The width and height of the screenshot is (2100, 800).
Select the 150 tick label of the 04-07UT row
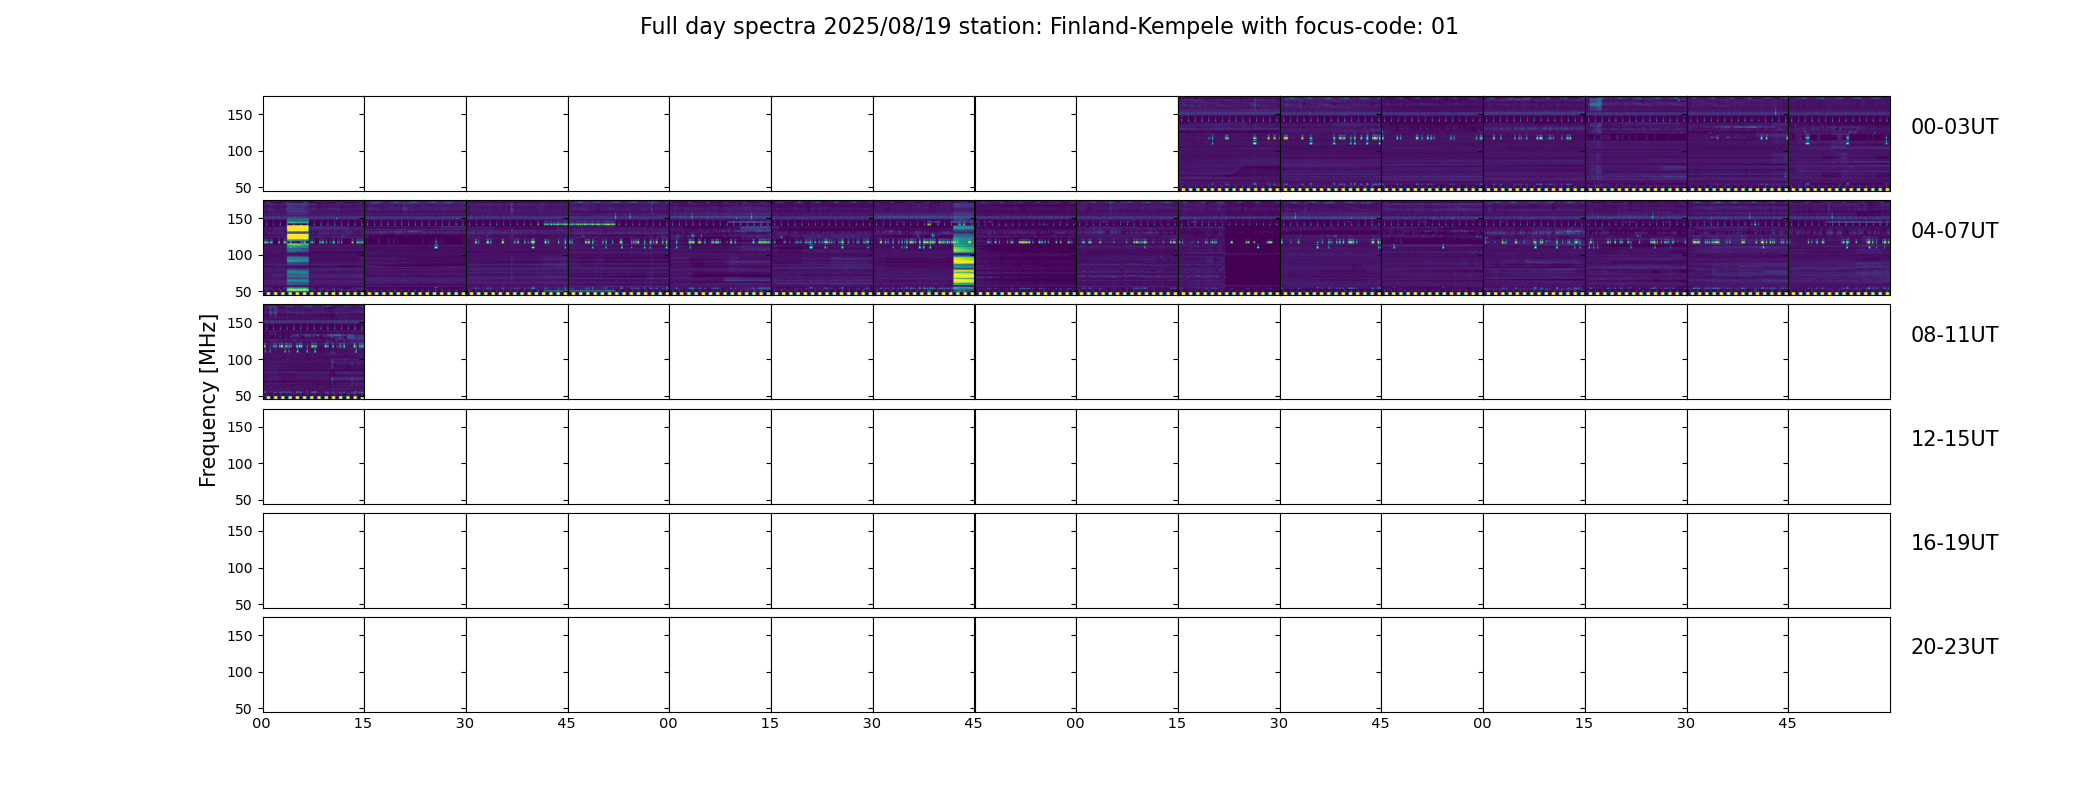(x=240, y=219)
